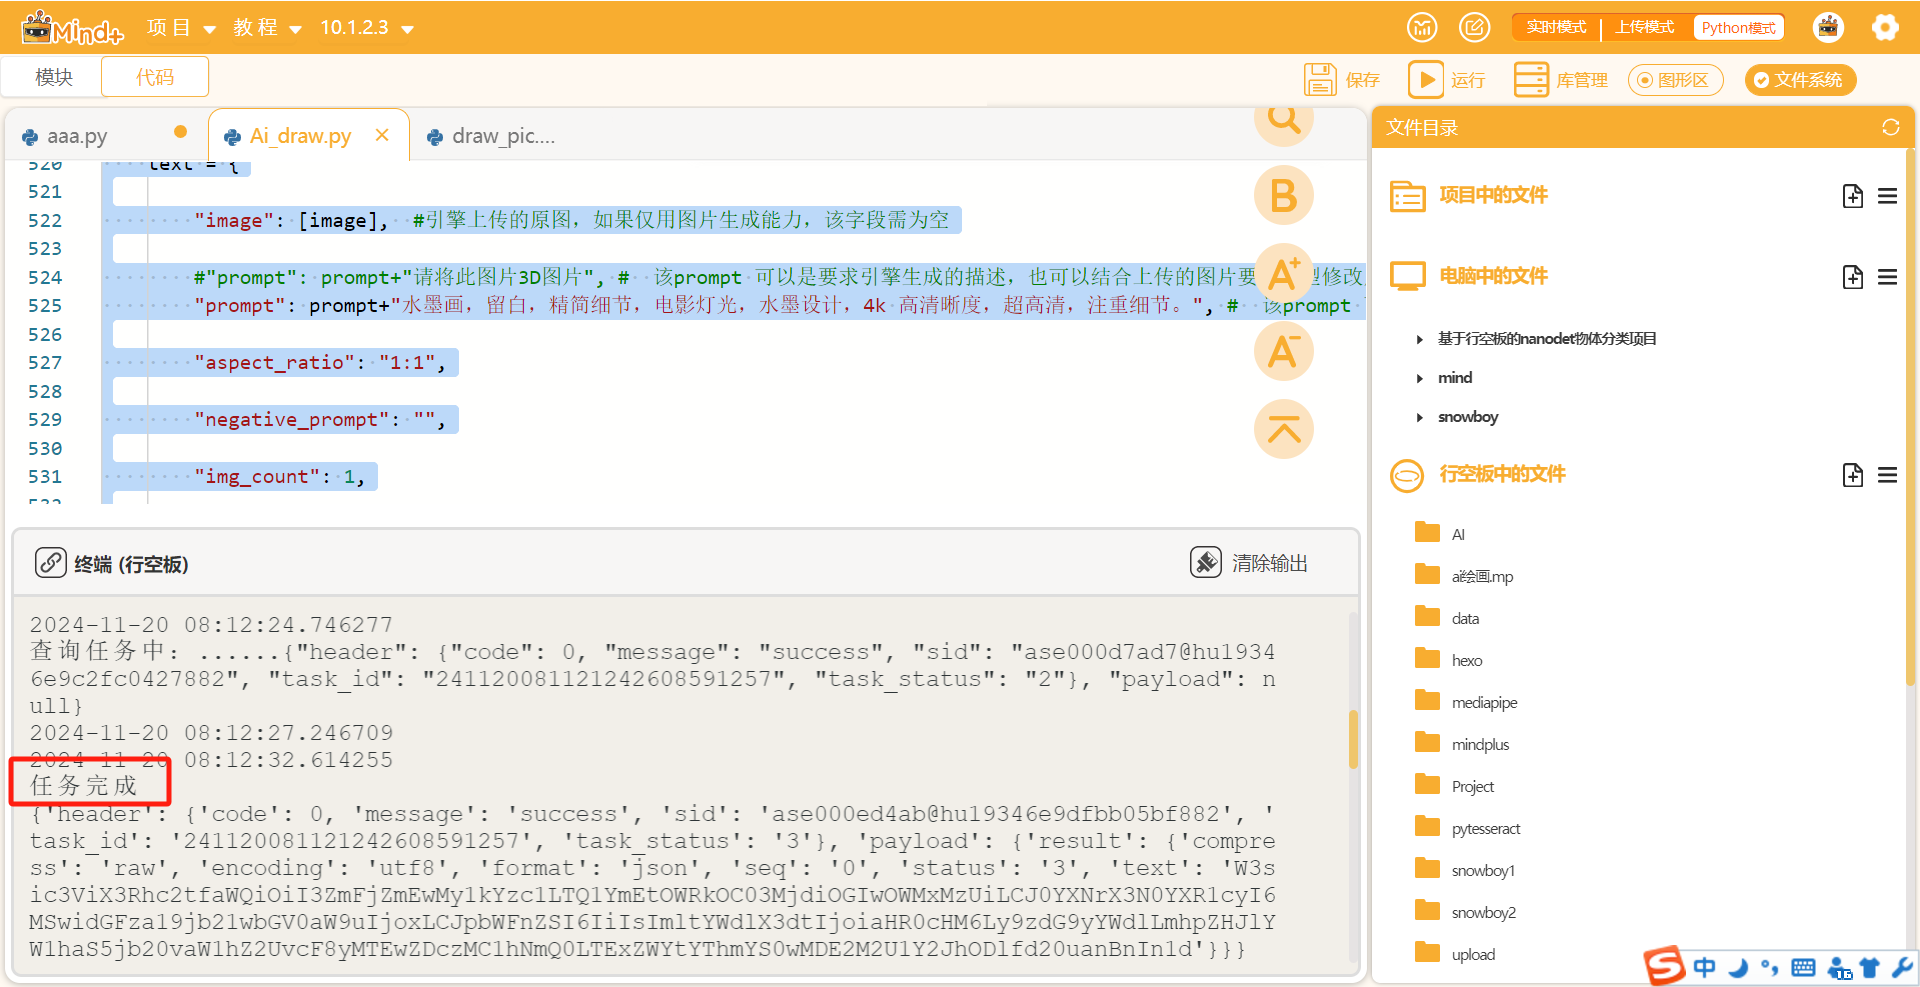
Task: Click the 行空板中的文件 section header
Action: tap(1502, 474)
